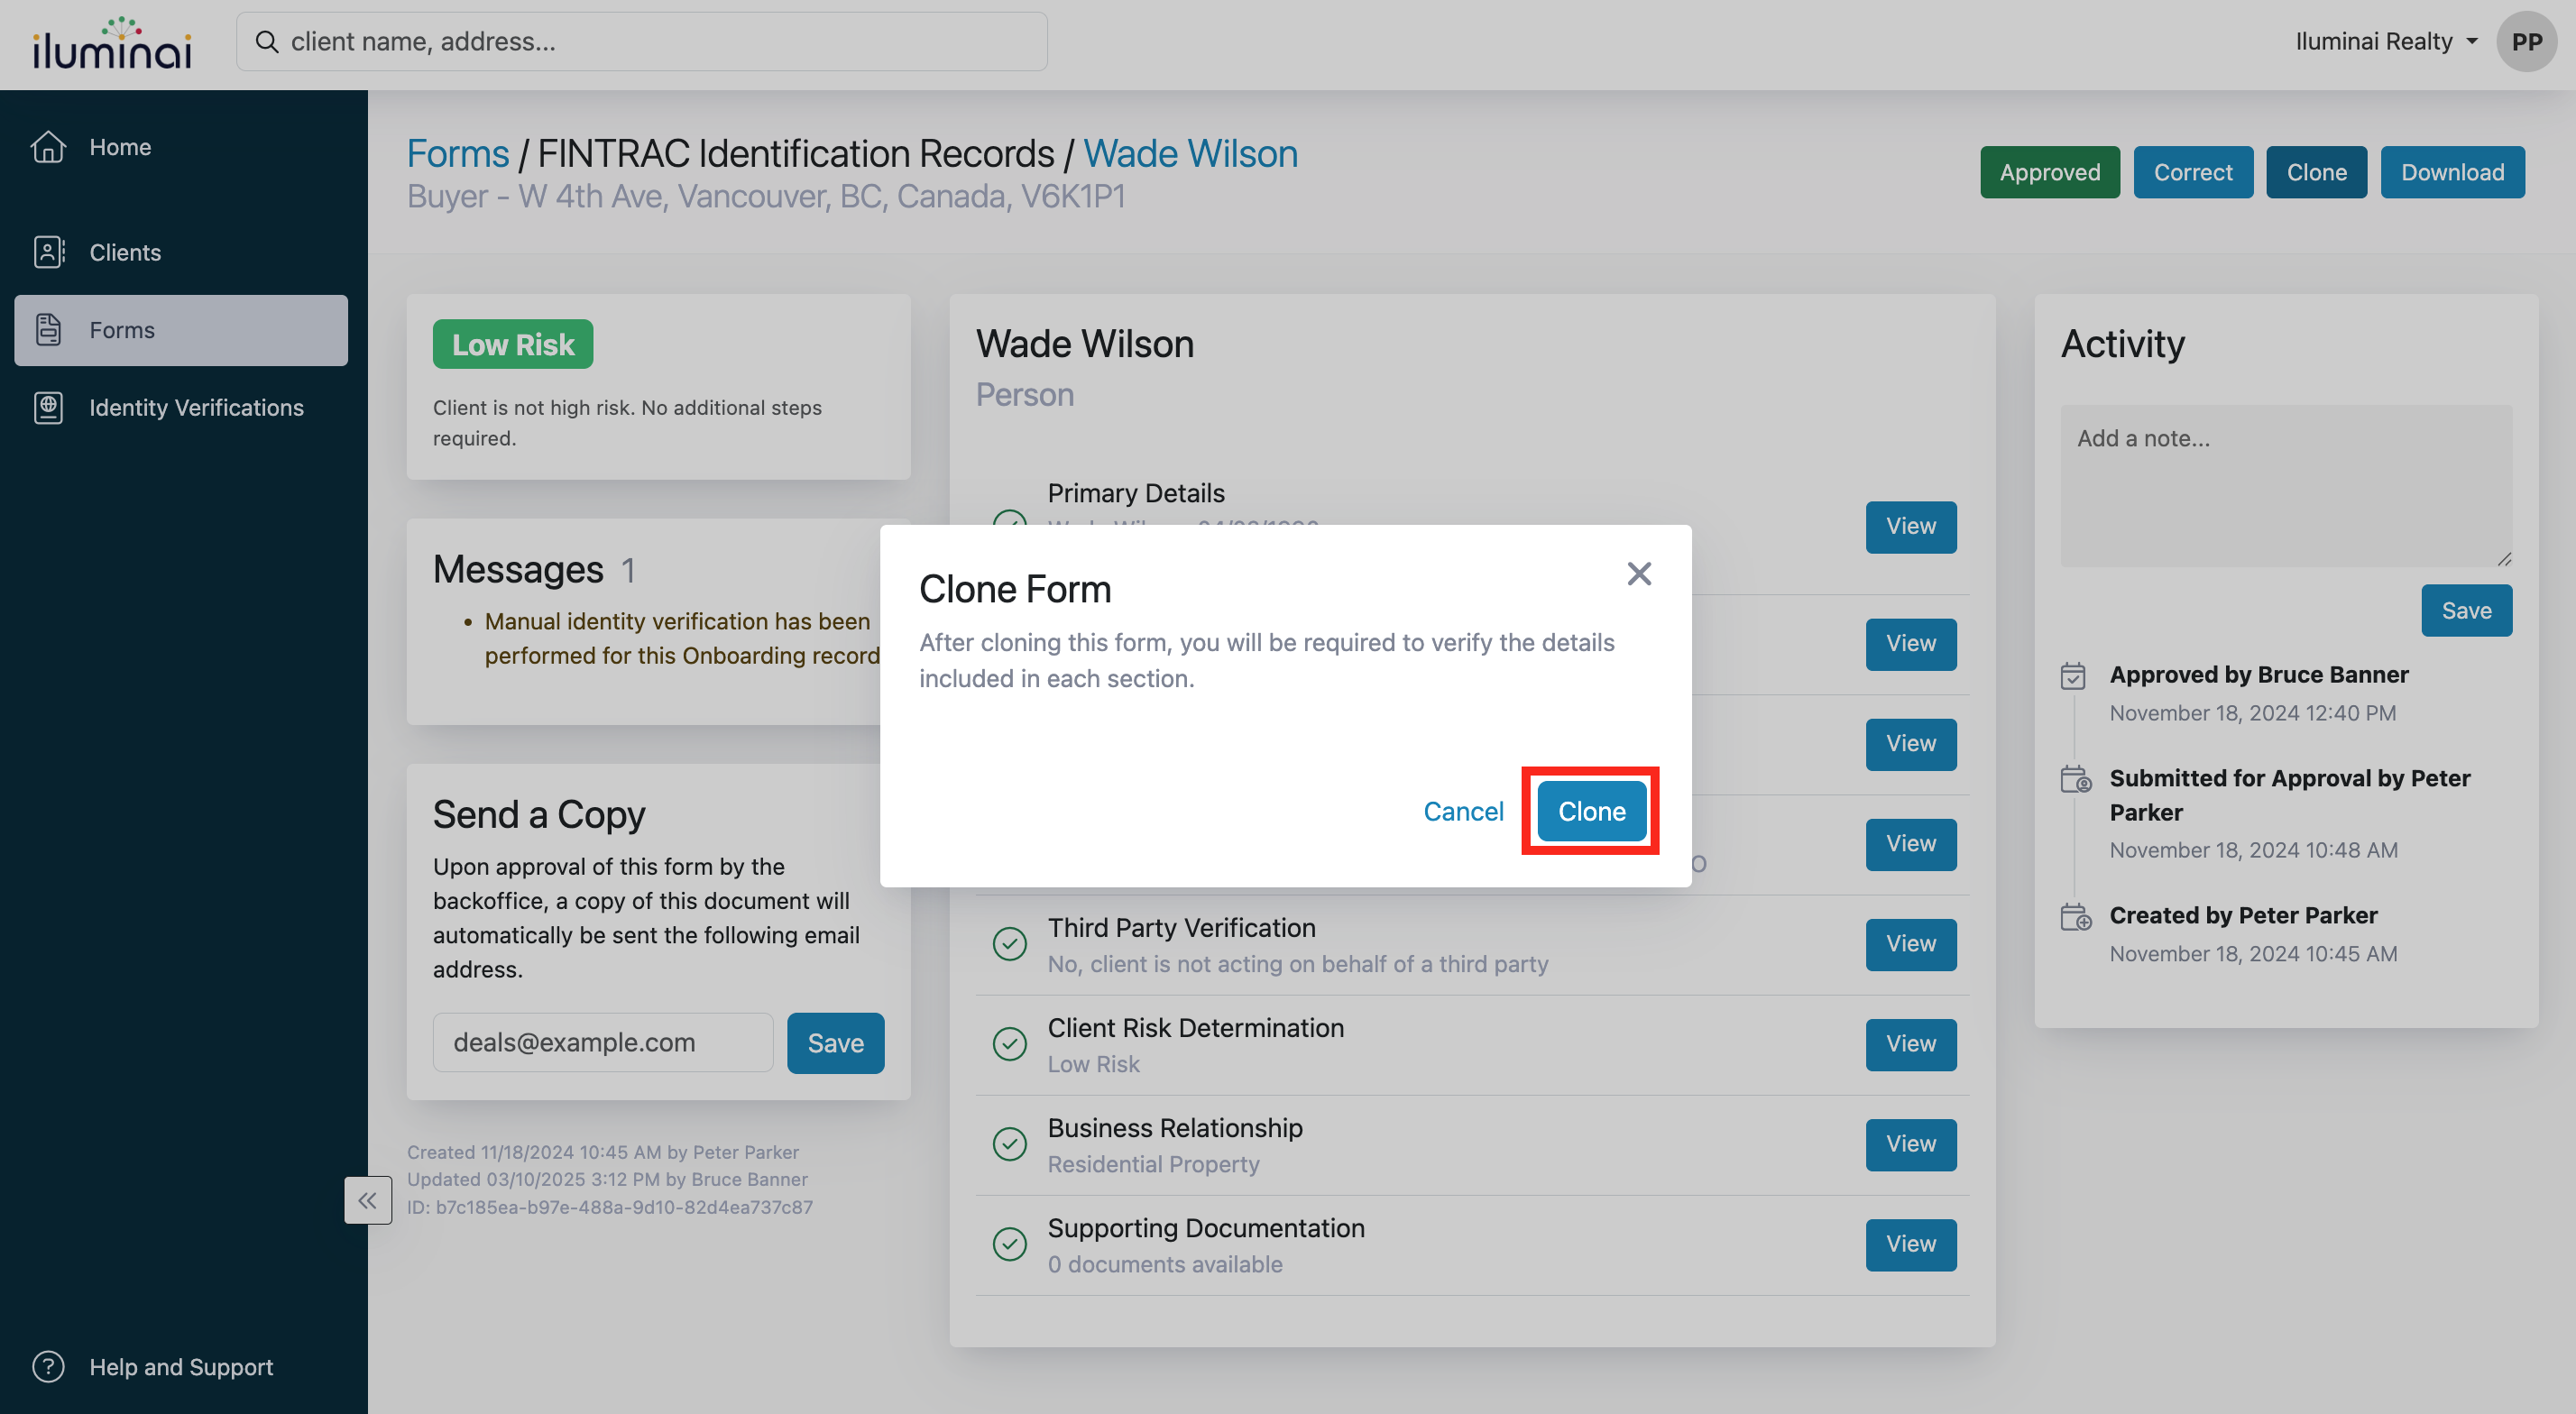Click the Home house icon in sidebar
The height and width of the screenshot is (1414, 2576).
pos(48,147)
